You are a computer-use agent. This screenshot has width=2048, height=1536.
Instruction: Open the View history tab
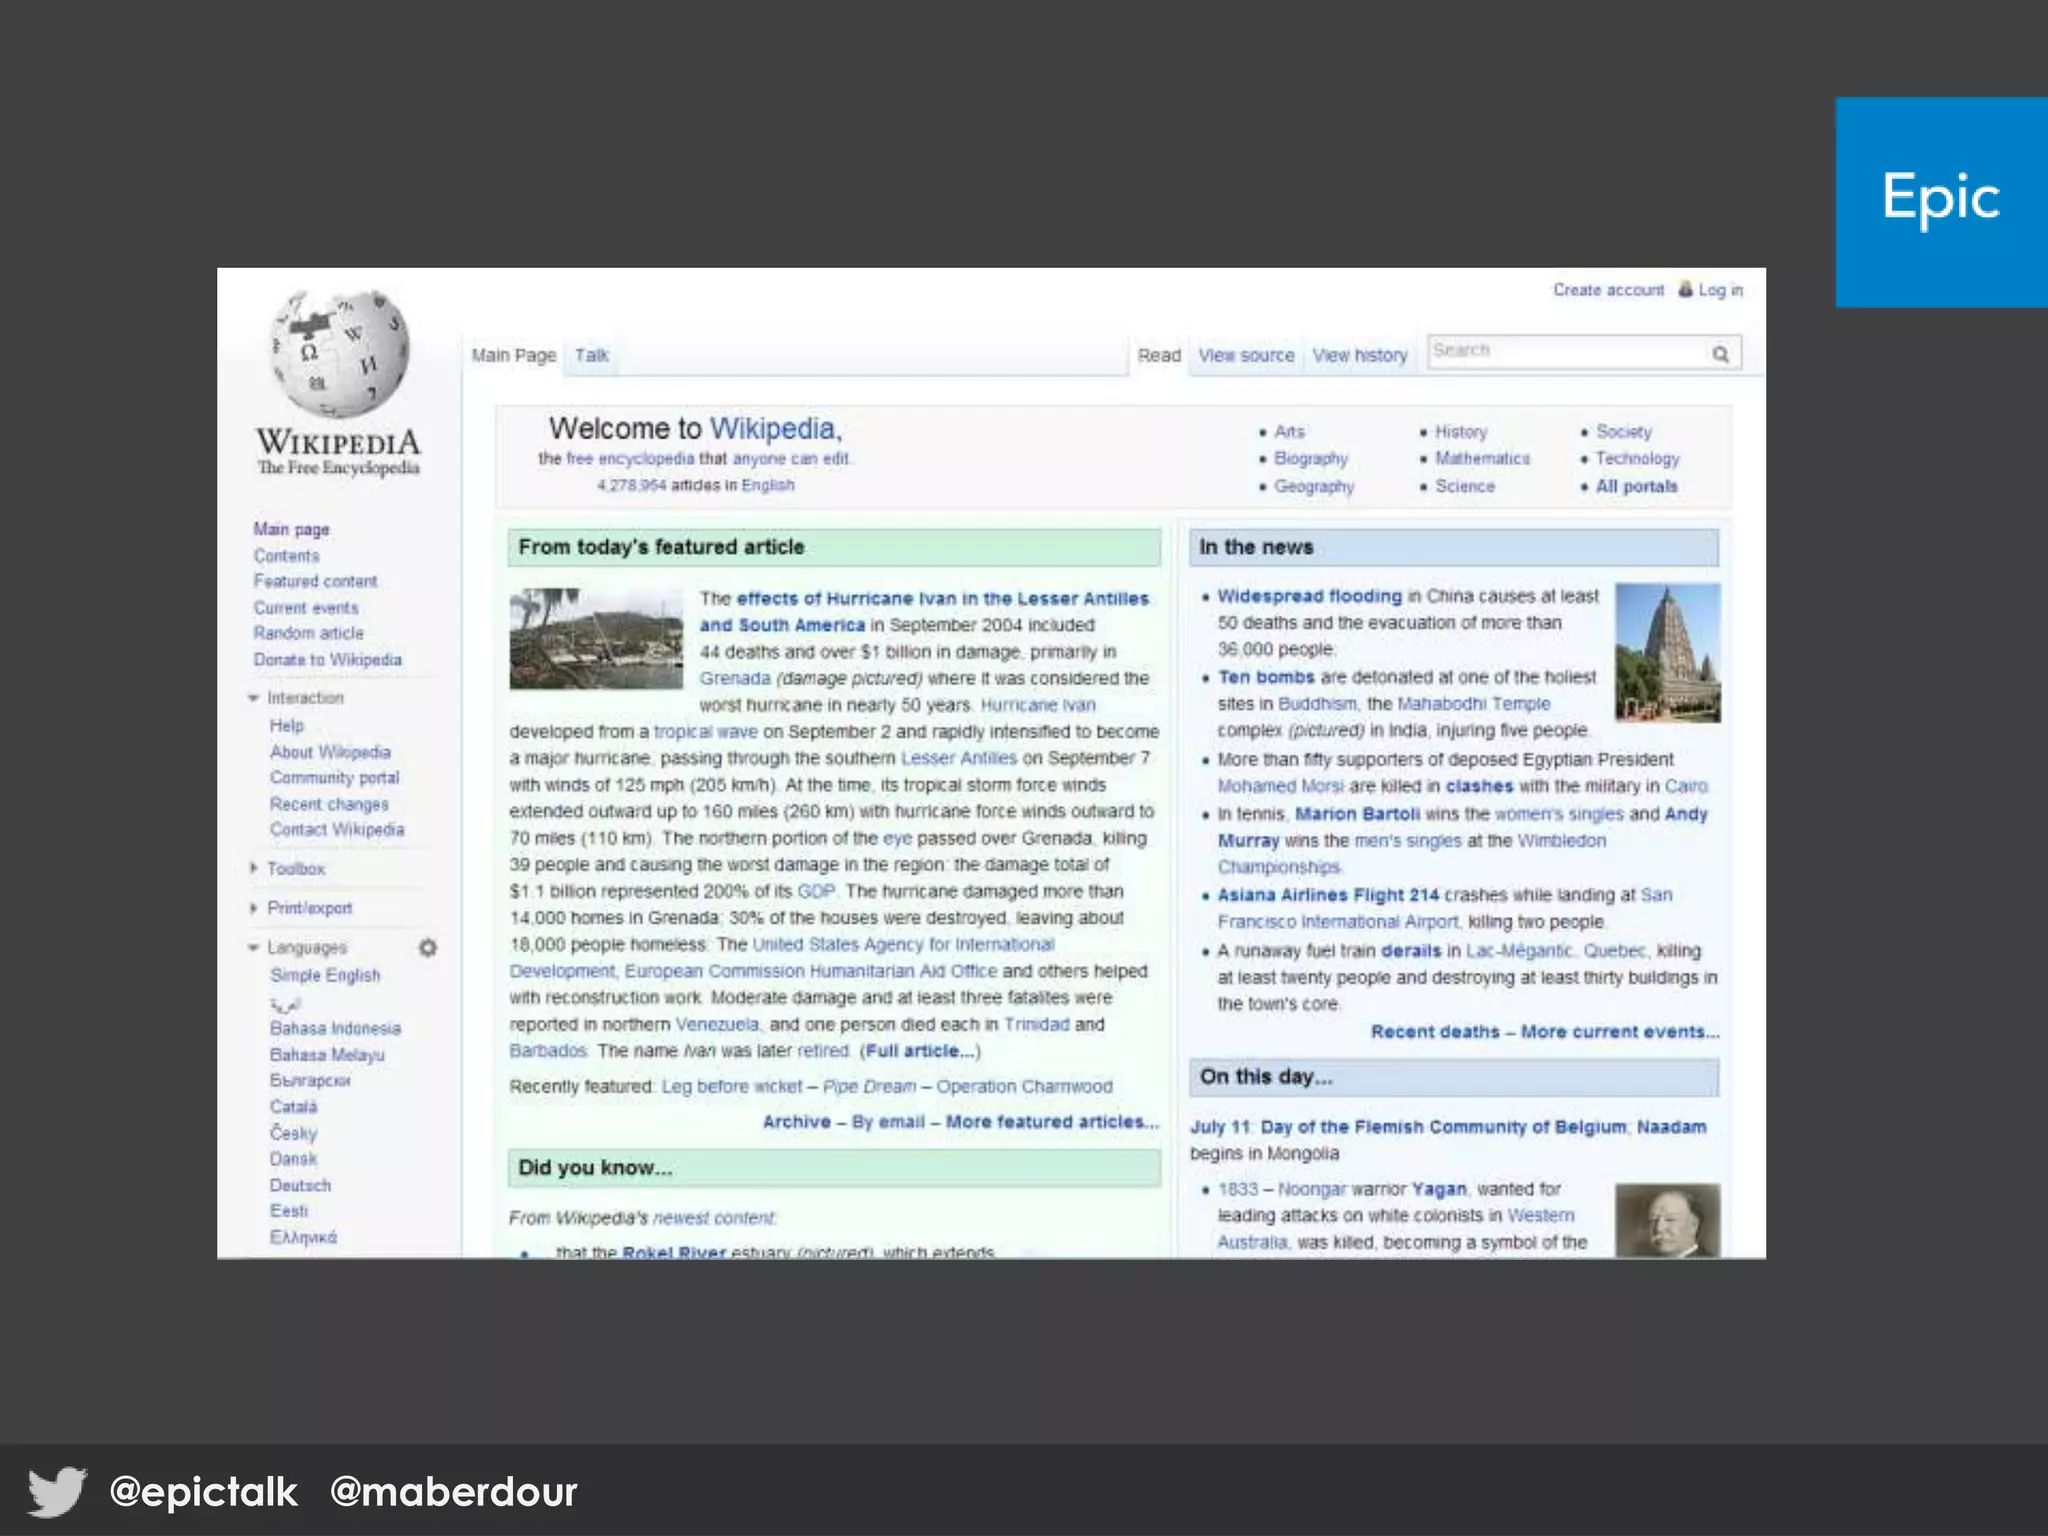pos(1359,355)
